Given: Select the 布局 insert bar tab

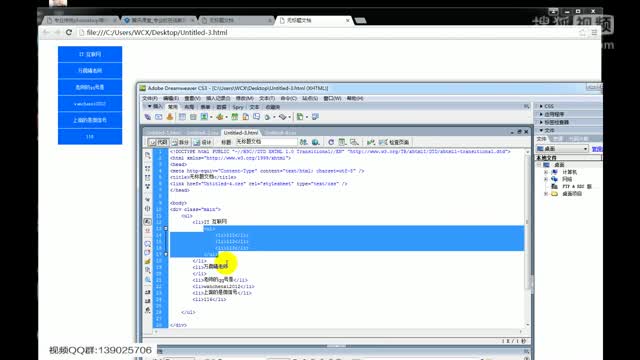Looking at the screenshot, I should (189, 107).
